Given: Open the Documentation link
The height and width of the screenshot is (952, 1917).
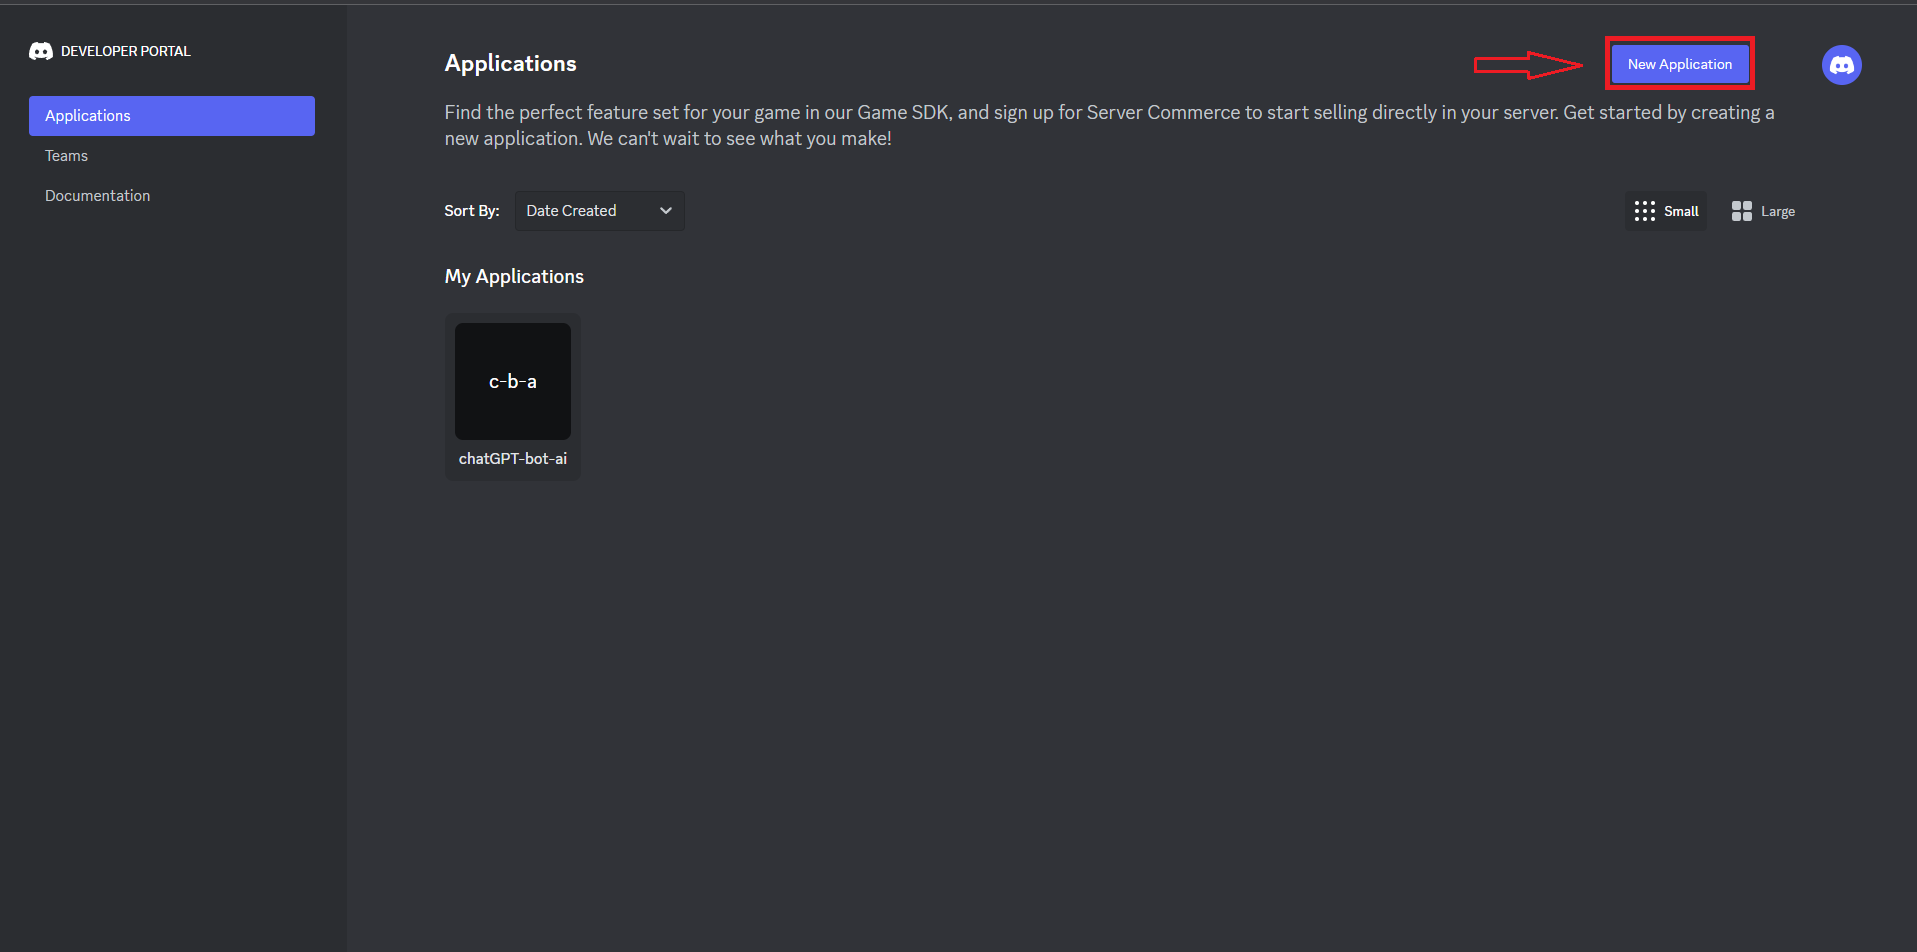Looking at the screenshot, I should [97, 195].
